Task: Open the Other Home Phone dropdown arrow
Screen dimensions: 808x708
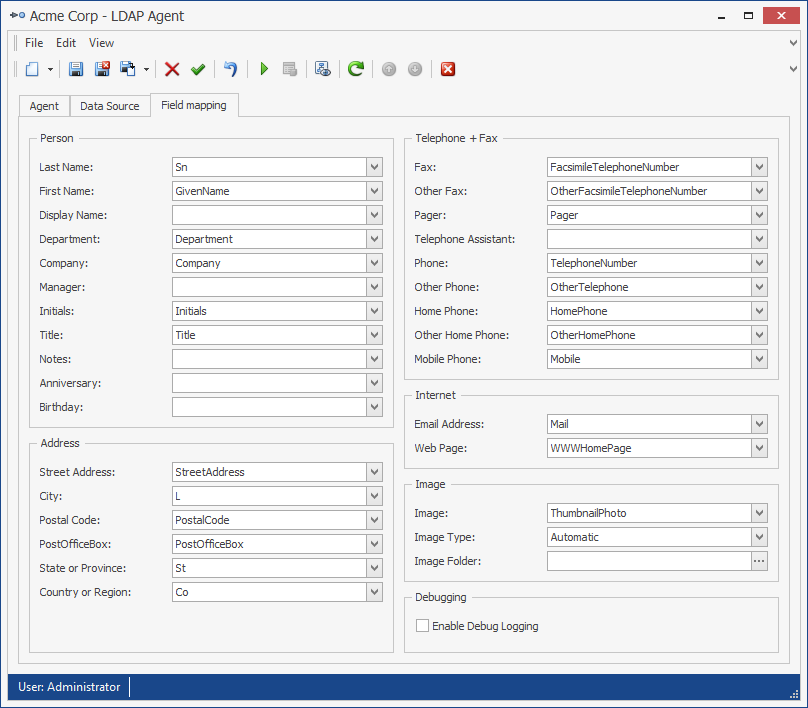Action: 760,335
